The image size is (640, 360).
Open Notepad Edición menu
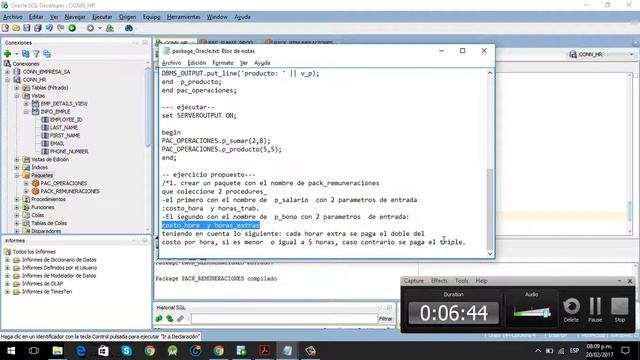197,63
